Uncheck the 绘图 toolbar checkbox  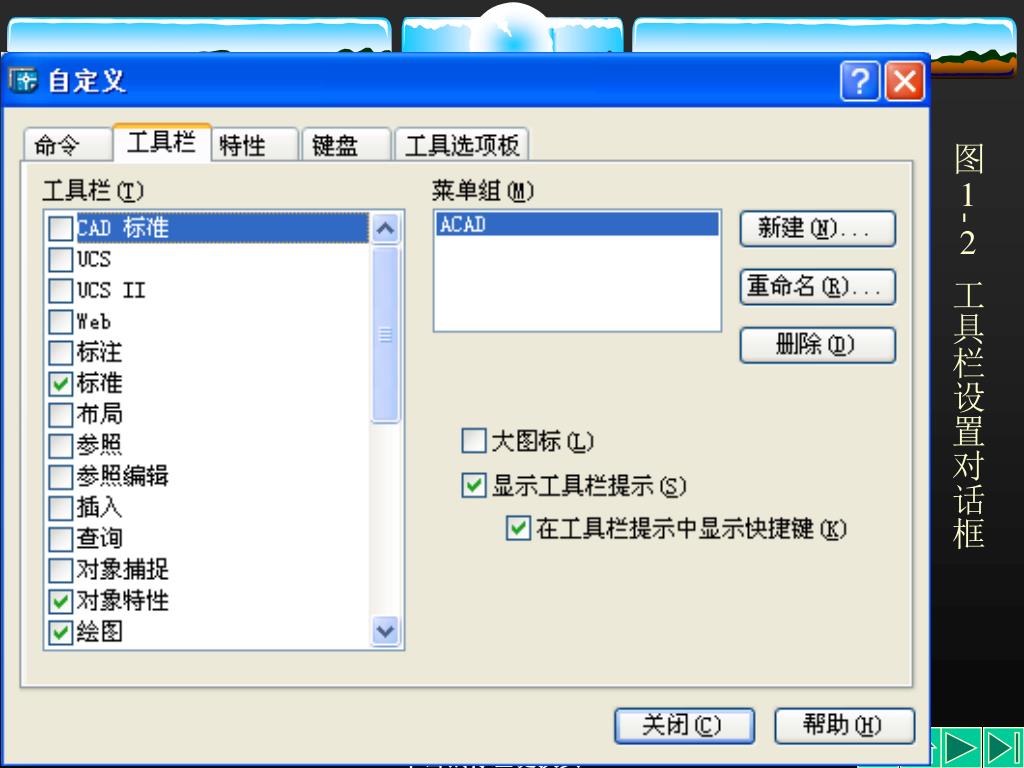point(61,632)
